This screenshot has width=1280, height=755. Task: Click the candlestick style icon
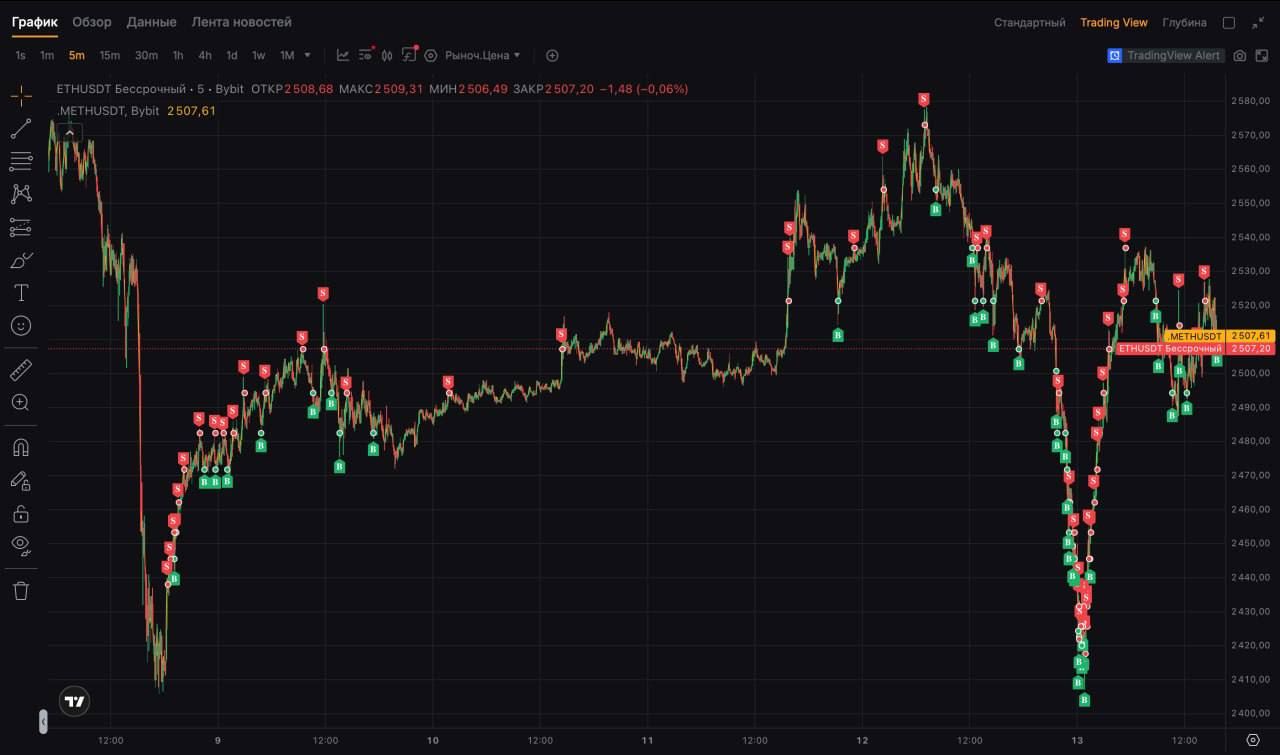387,55
